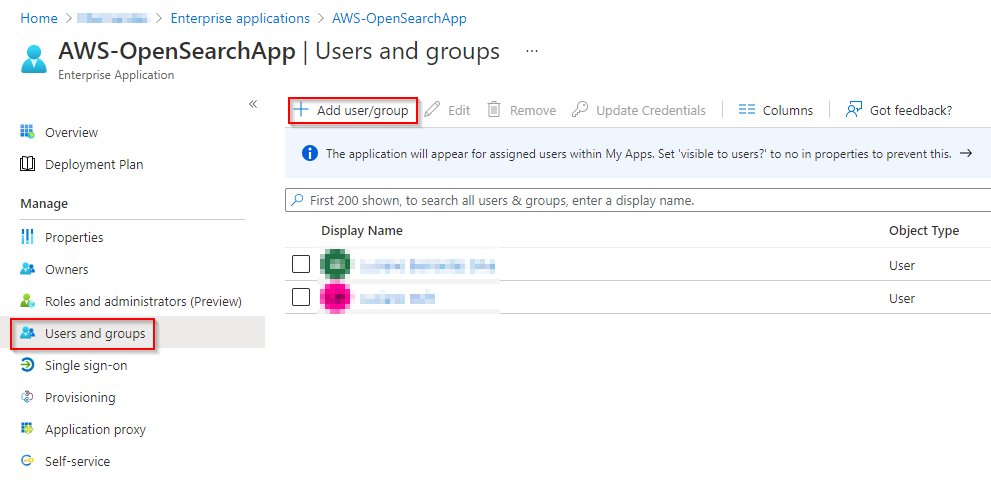Image resolution: width=991 pixels, height=487 pixels.
Task: Click the Got feedback person icon
Action: (x=854, y=110)
